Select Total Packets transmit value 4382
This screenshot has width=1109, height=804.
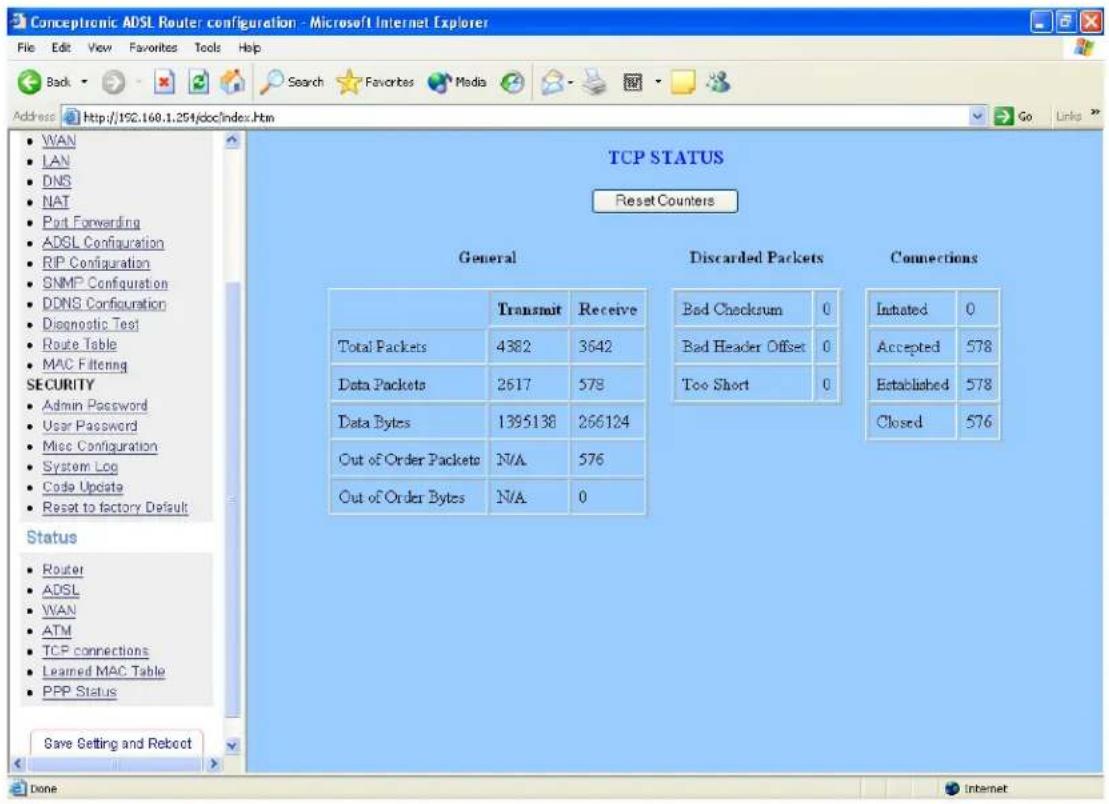[513, 346]
